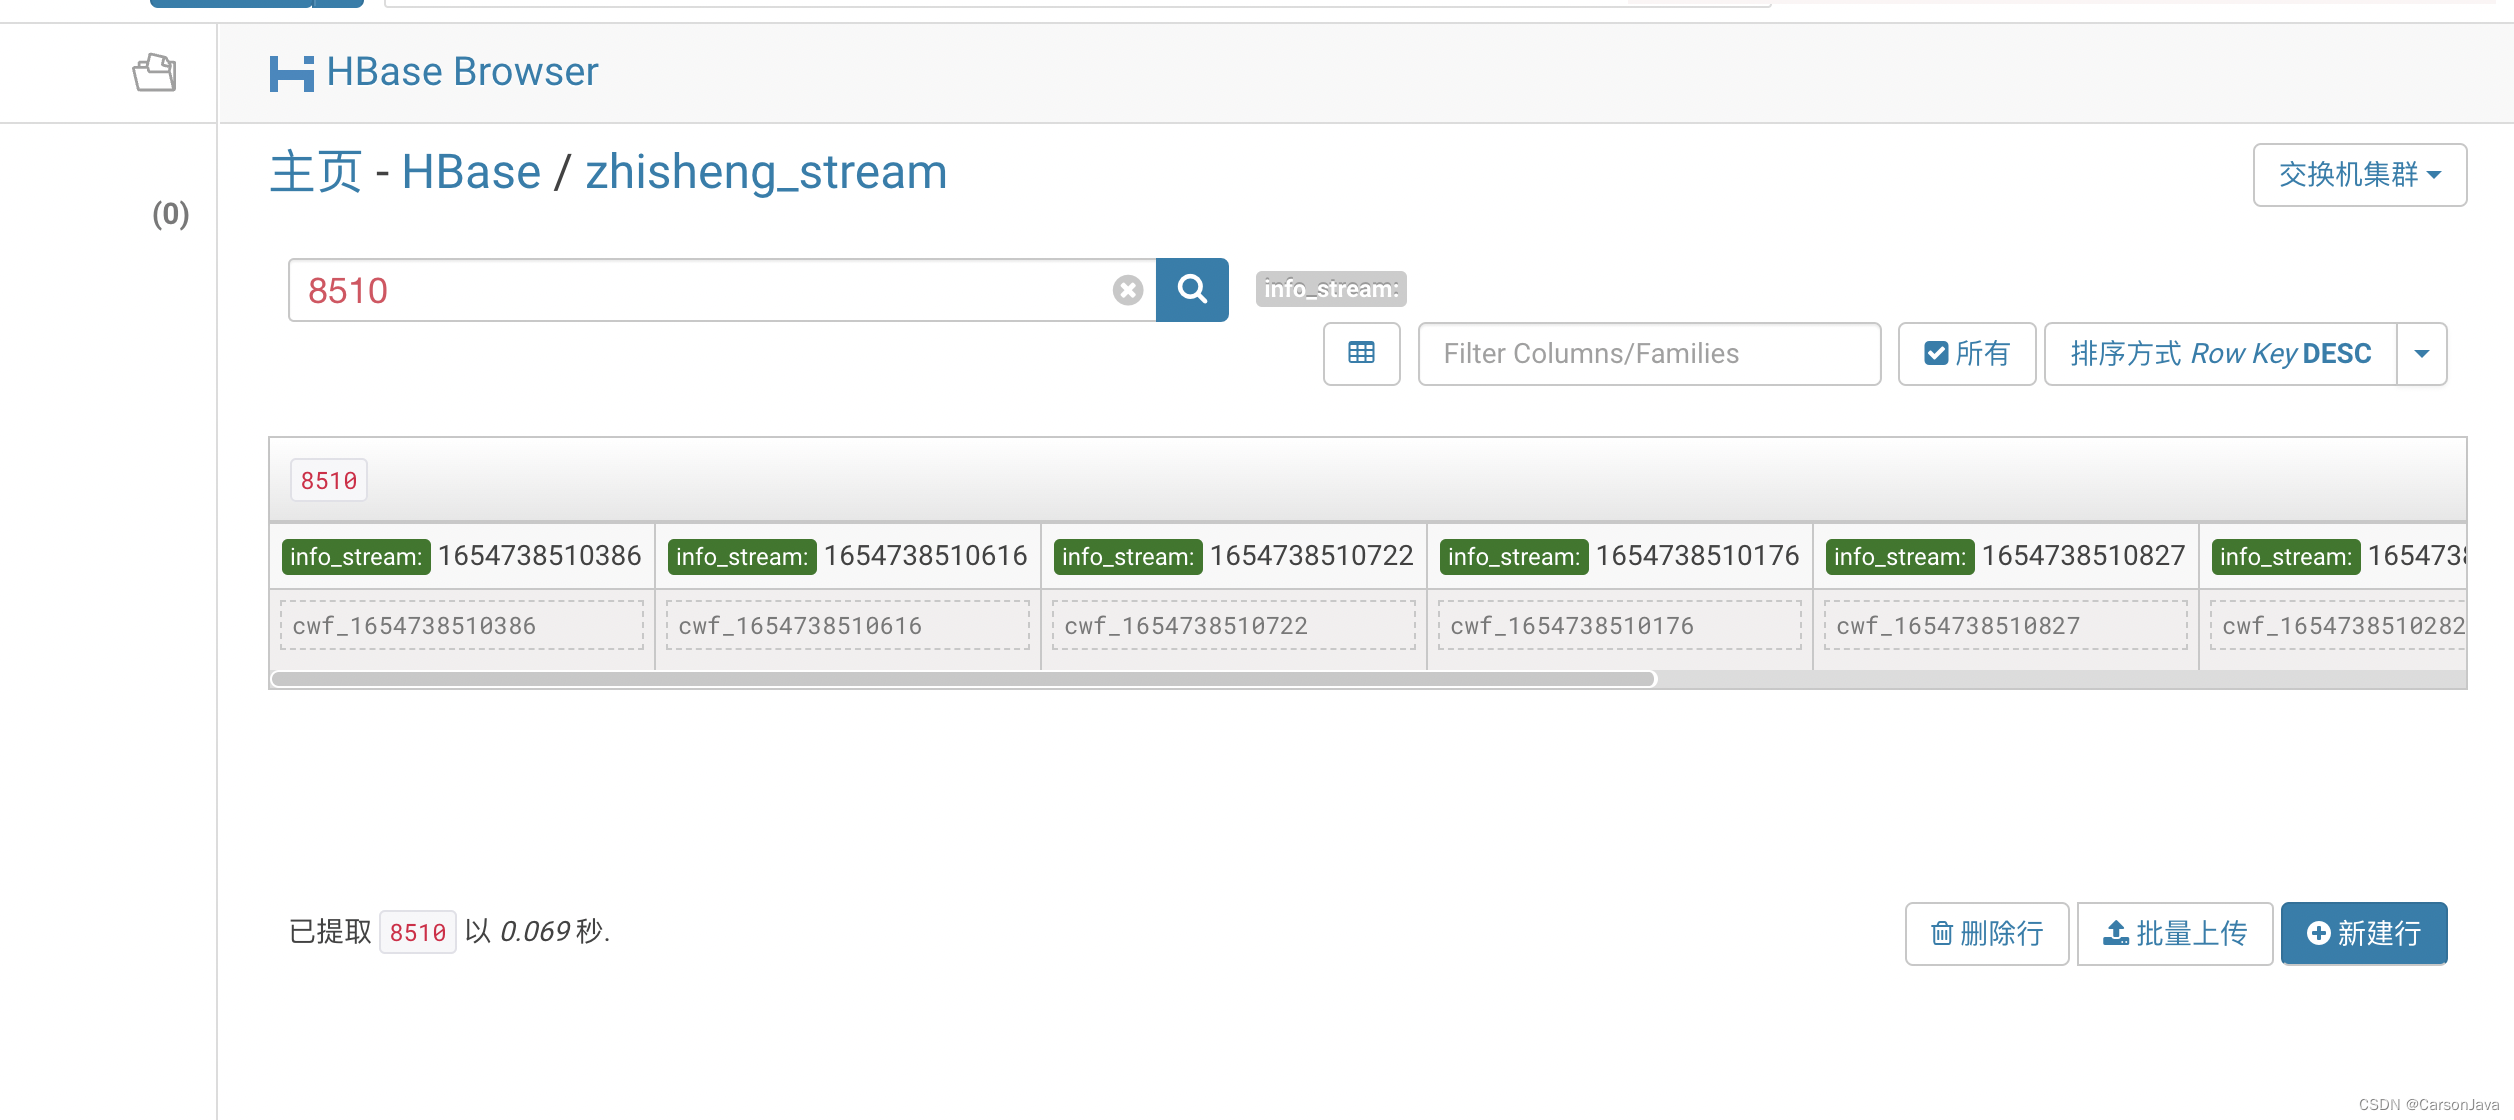Click the 8510 tag in fetch status
This screenshot has height=1120, width=2514.
pos(417,933)
